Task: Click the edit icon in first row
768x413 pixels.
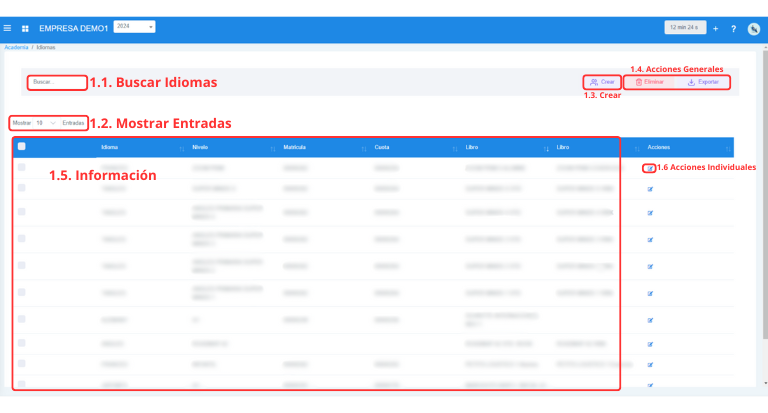Action: click(649, 168)
